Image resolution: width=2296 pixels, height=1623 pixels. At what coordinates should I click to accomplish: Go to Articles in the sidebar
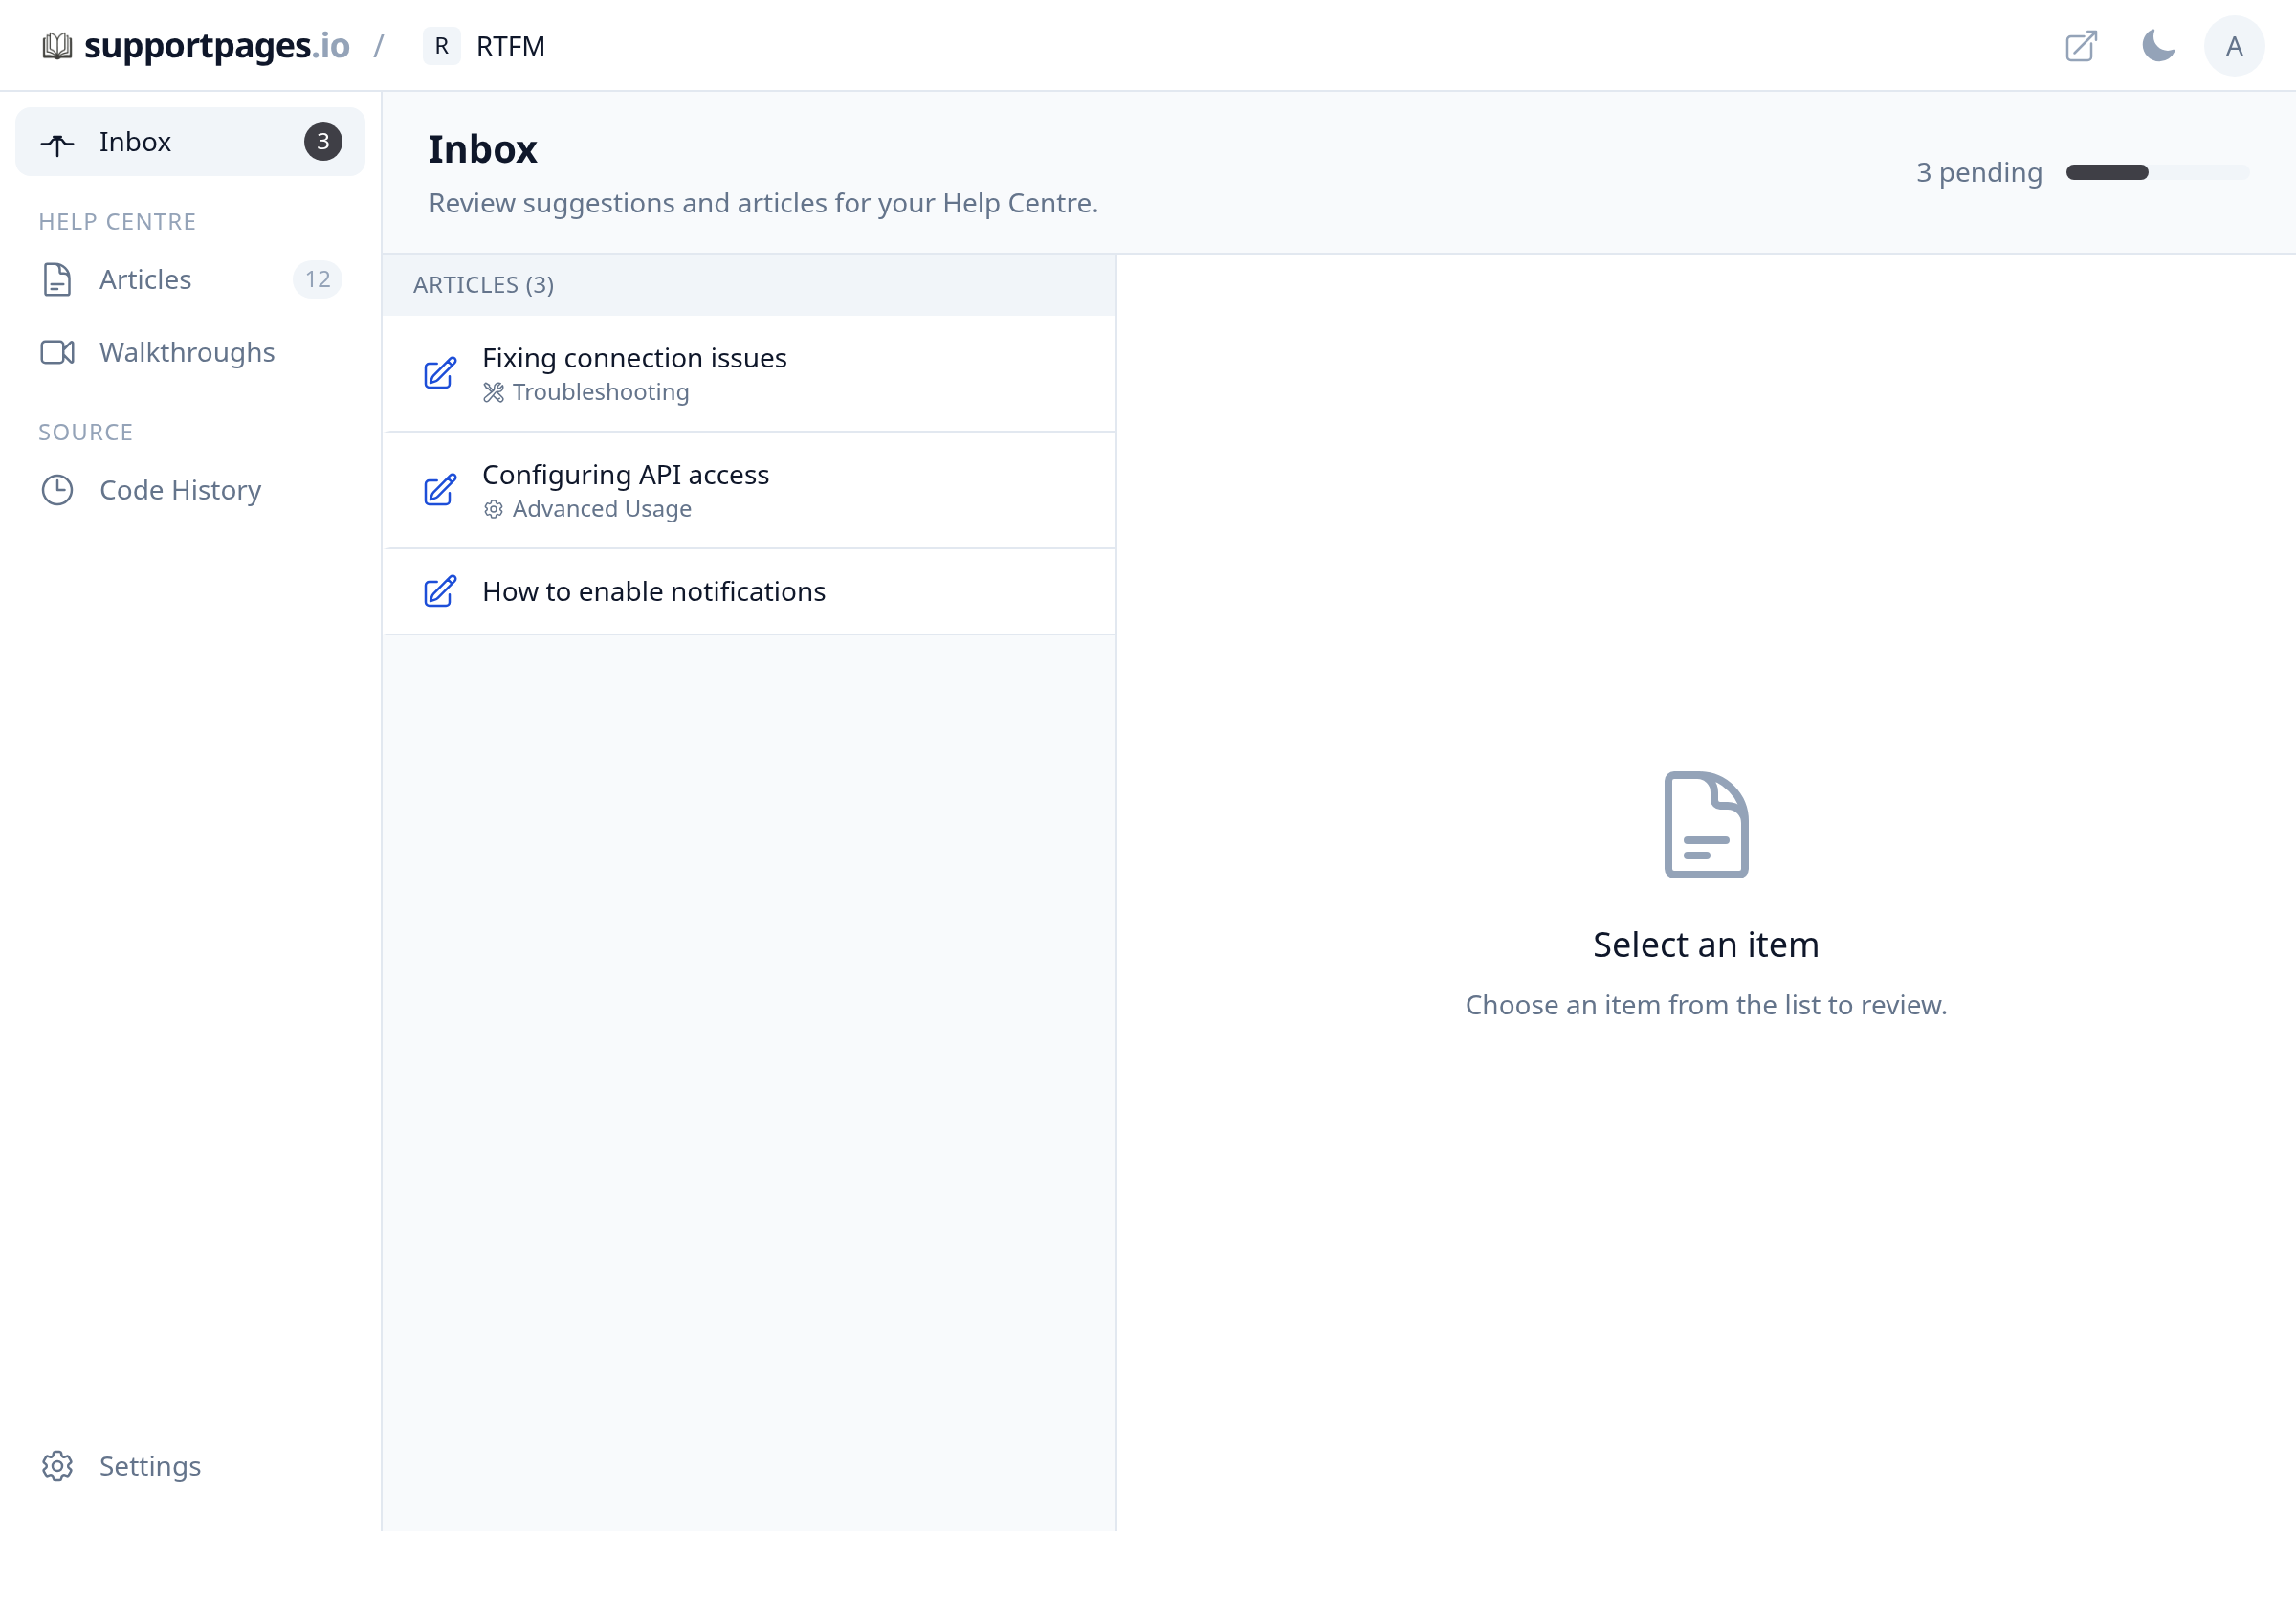(190, 280)
